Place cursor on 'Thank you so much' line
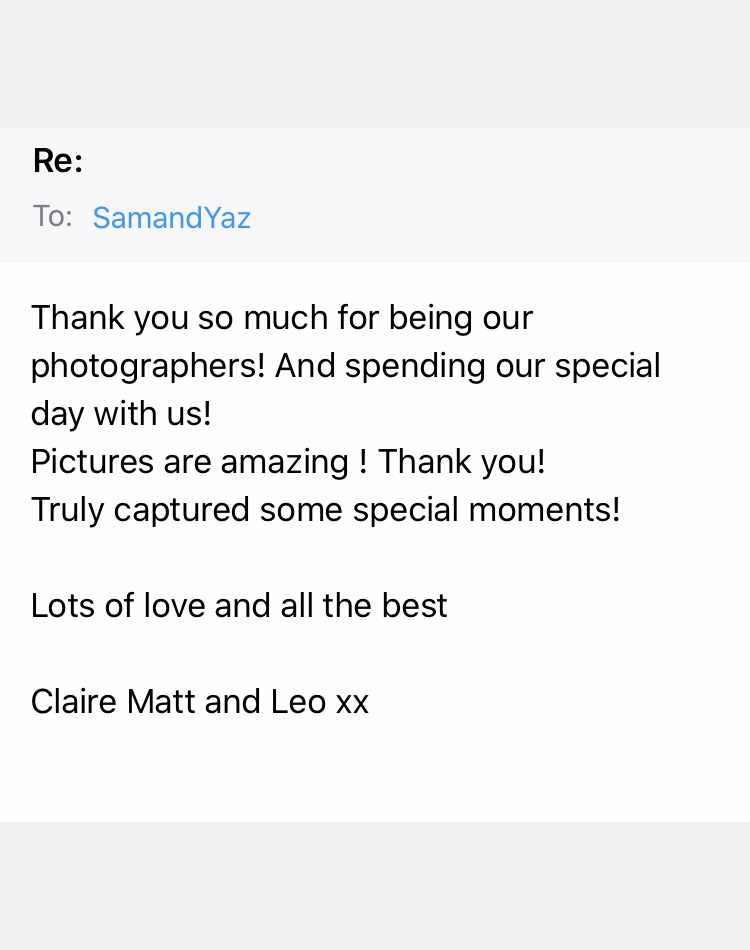750x950 pixels. [282, 318]
